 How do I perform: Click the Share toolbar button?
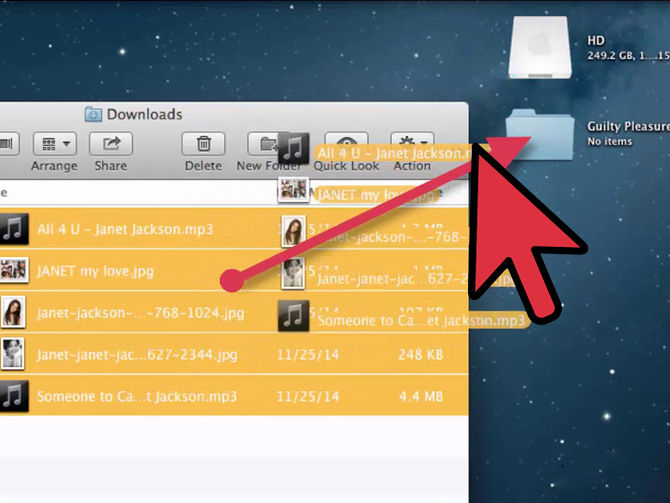(x=111, y=144)
